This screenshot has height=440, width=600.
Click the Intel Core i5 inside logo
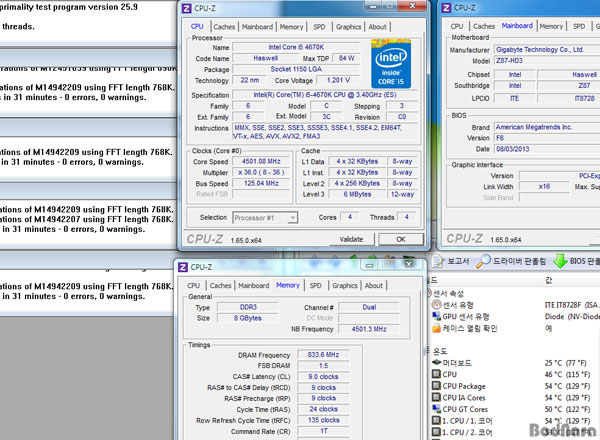pos(391,64)
